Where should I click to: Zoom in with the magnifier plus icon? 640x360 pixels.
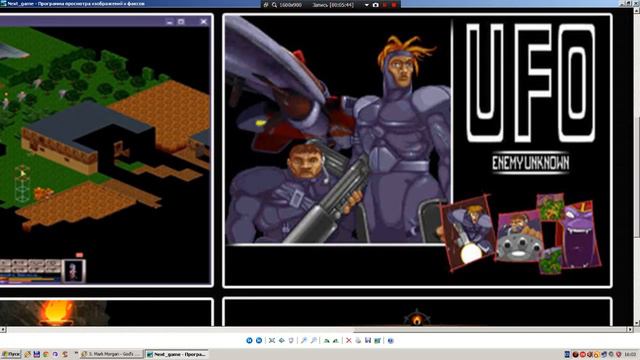click(x=304, y=340)
